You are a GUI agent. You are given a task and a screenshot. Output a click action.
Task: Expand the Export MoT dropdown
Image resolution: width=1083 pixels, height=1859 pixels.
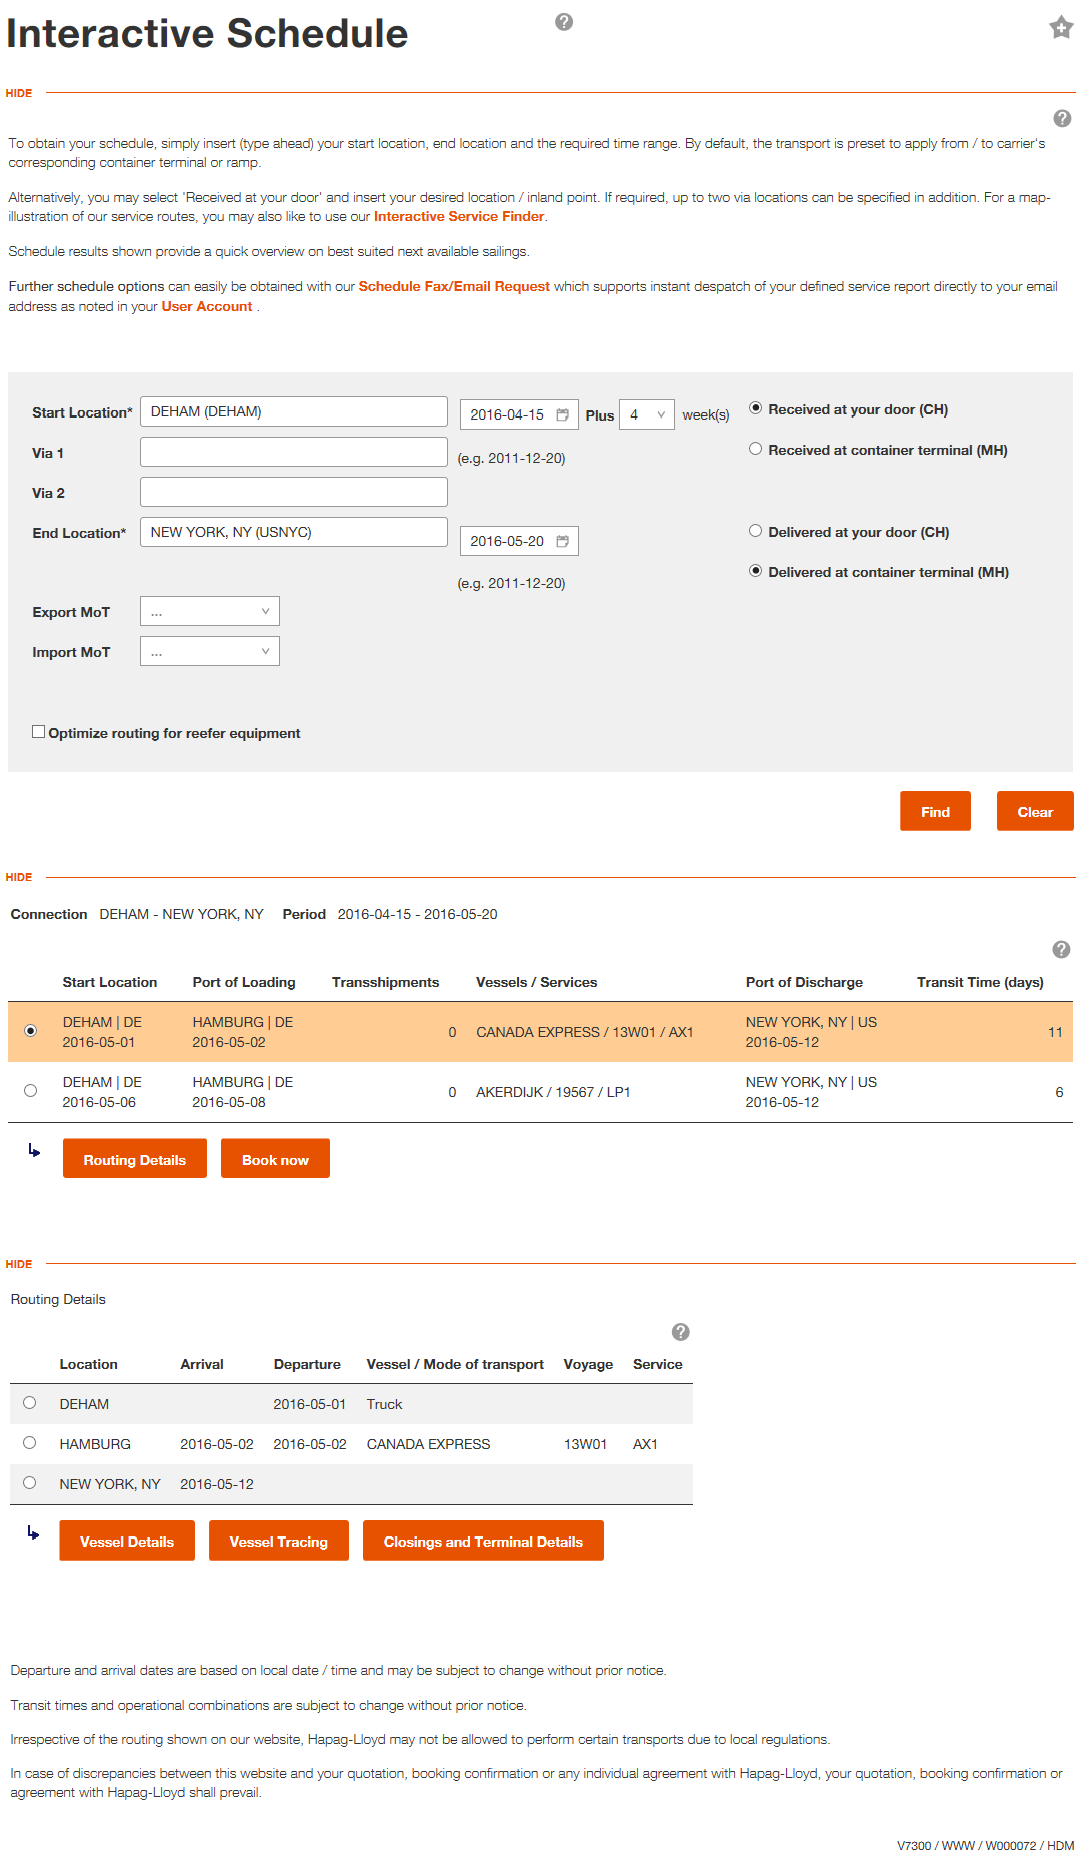coord(210,611)
